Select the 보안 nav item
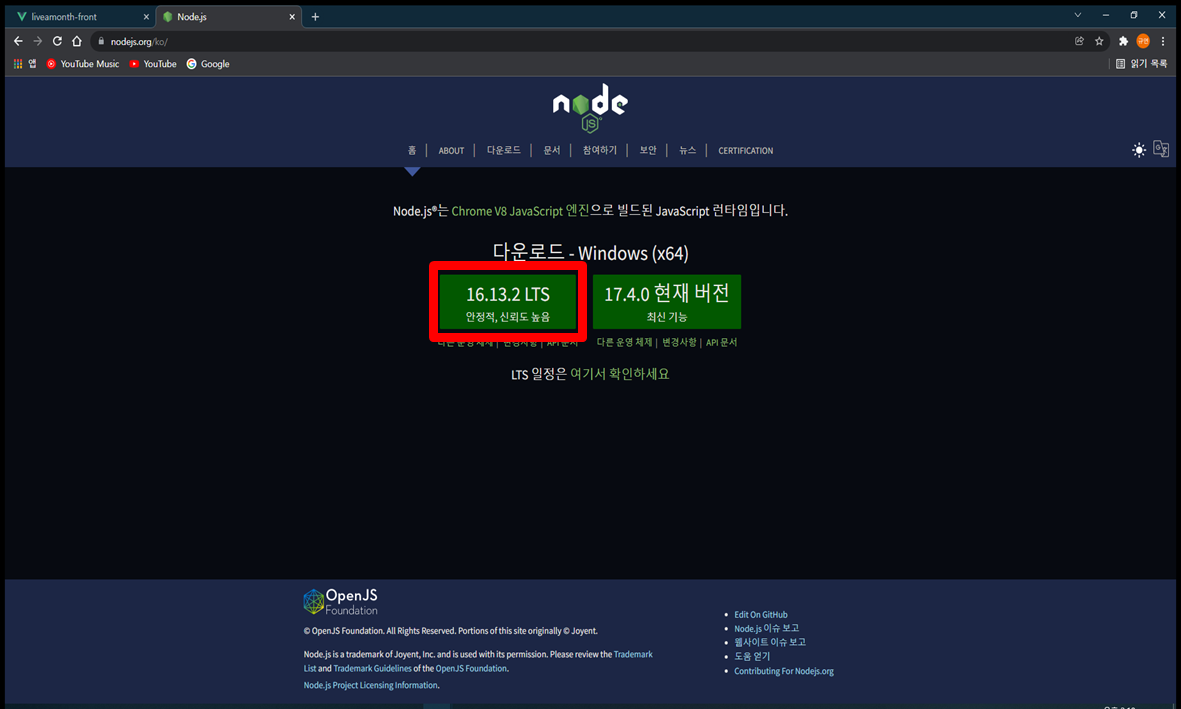 click(x=648, y=150)
